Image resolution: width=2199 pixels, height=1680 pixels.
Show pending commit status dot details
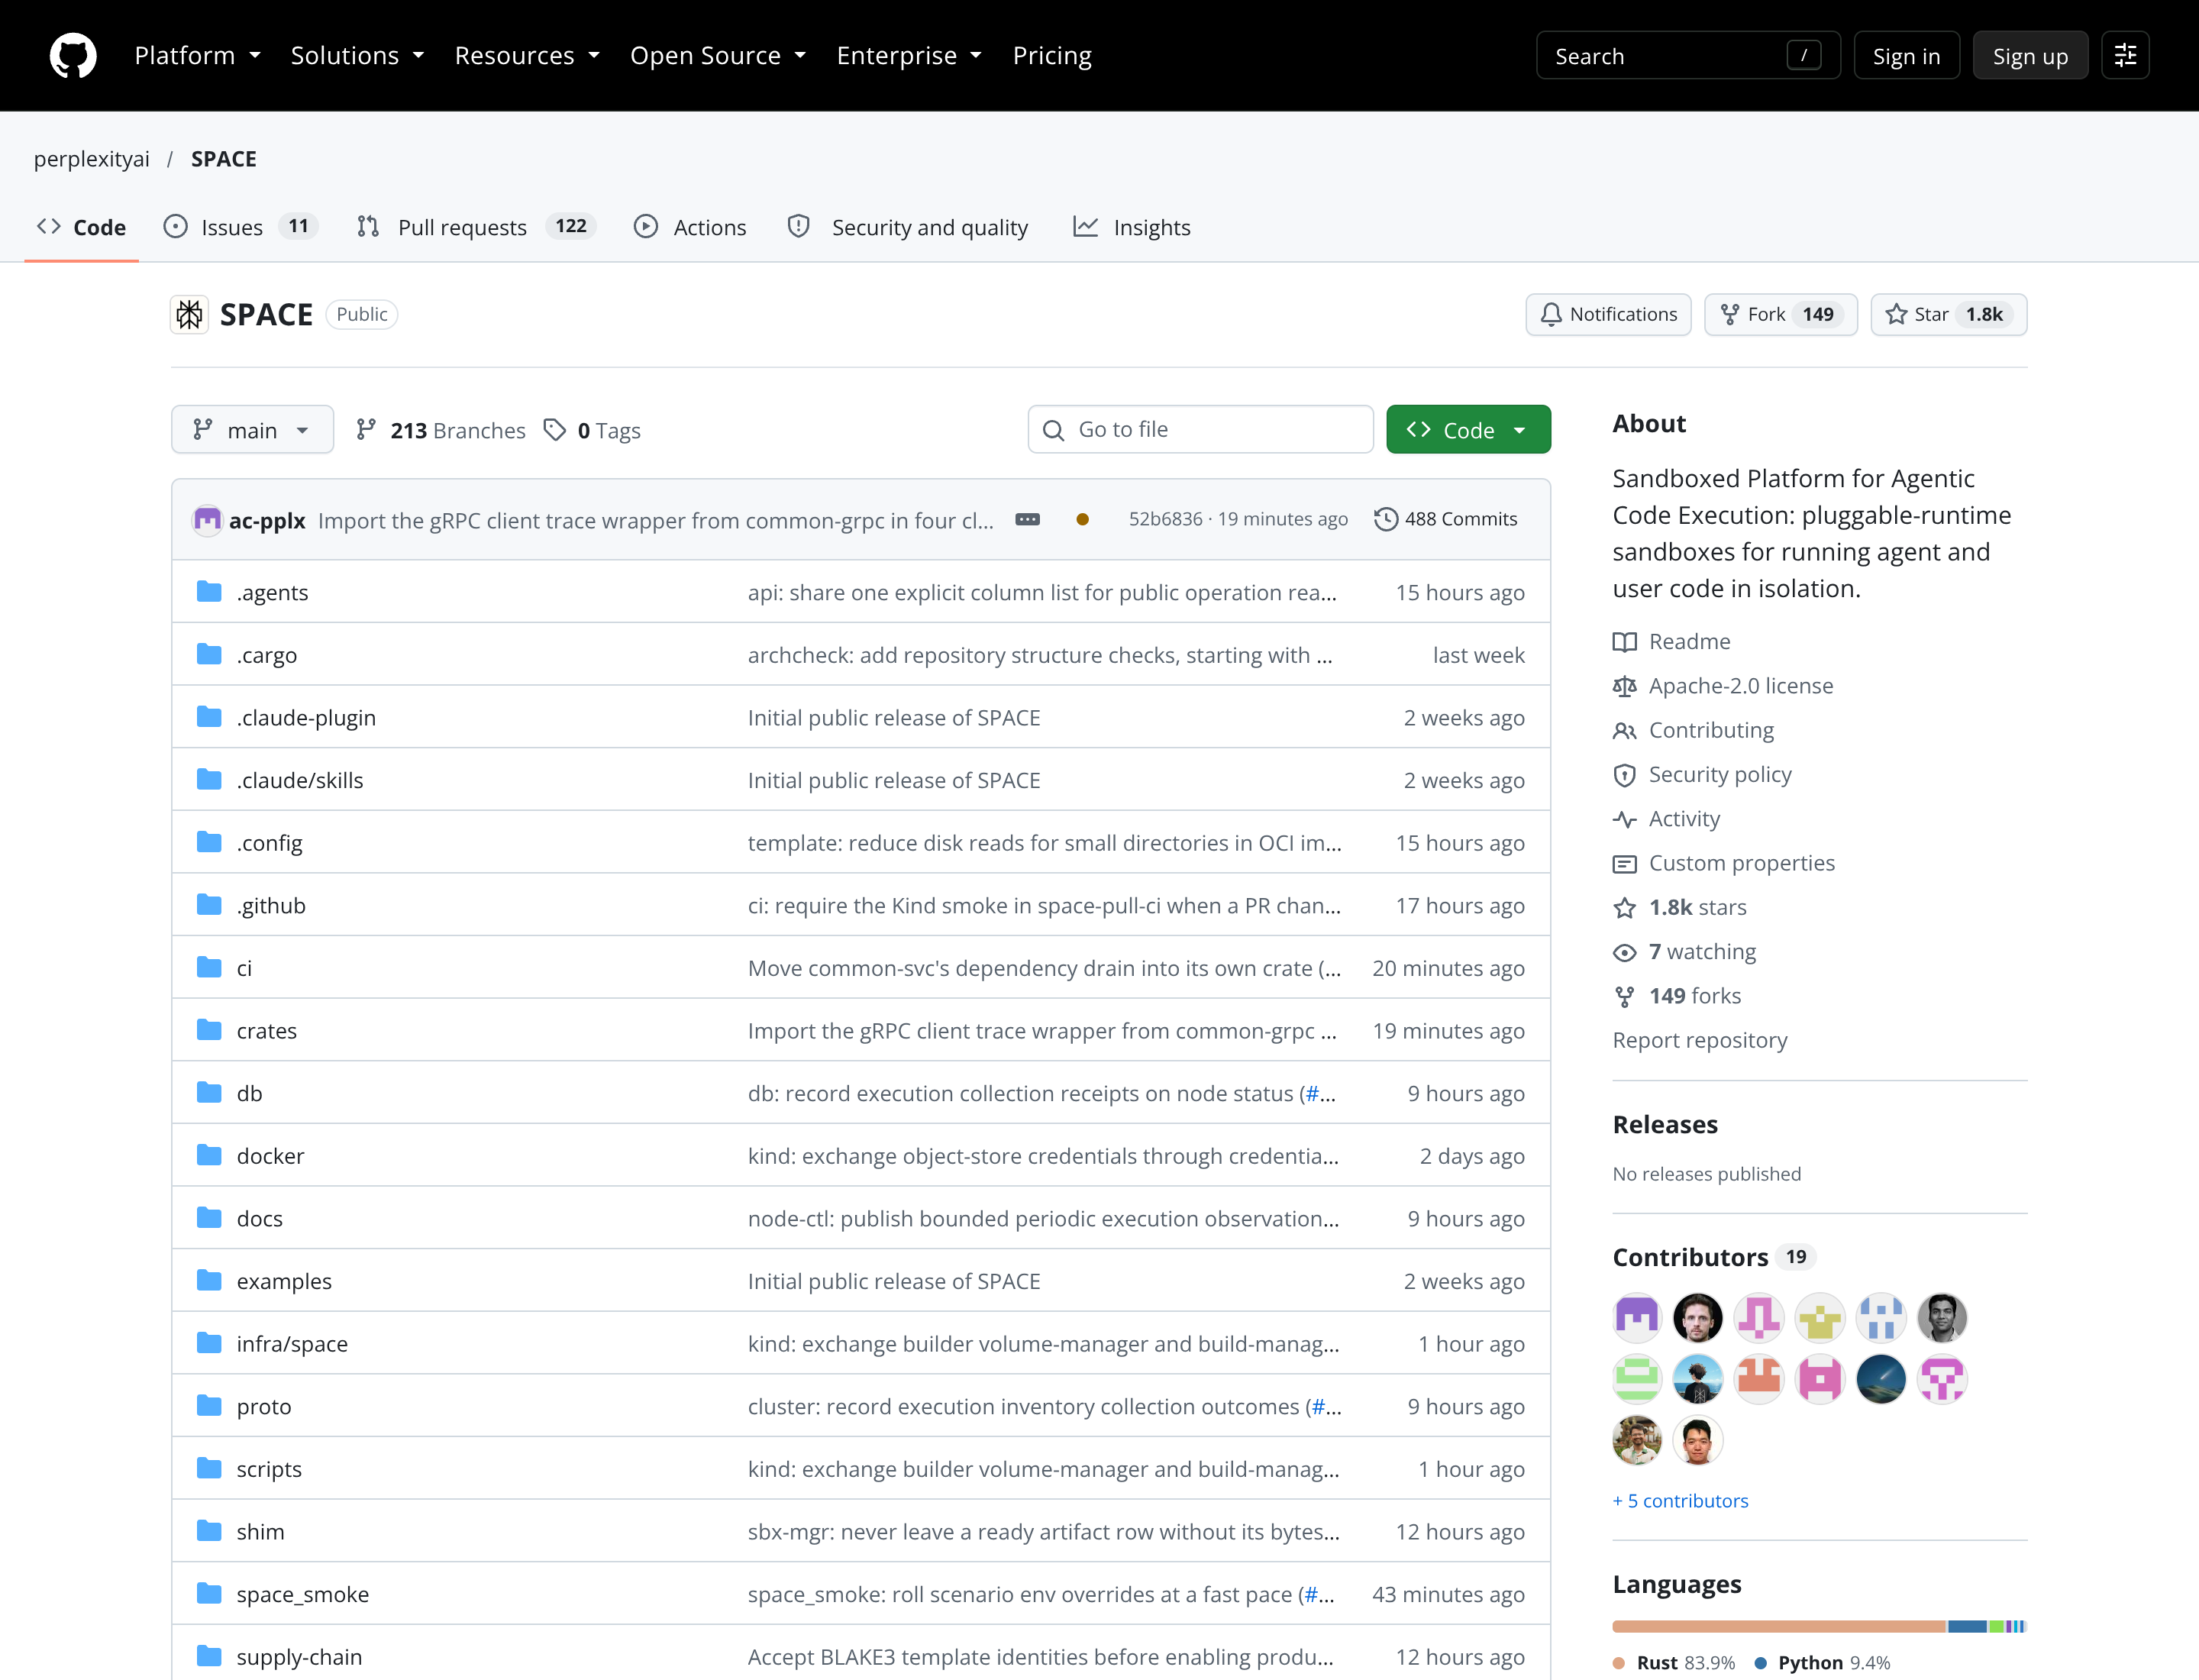1082,520
